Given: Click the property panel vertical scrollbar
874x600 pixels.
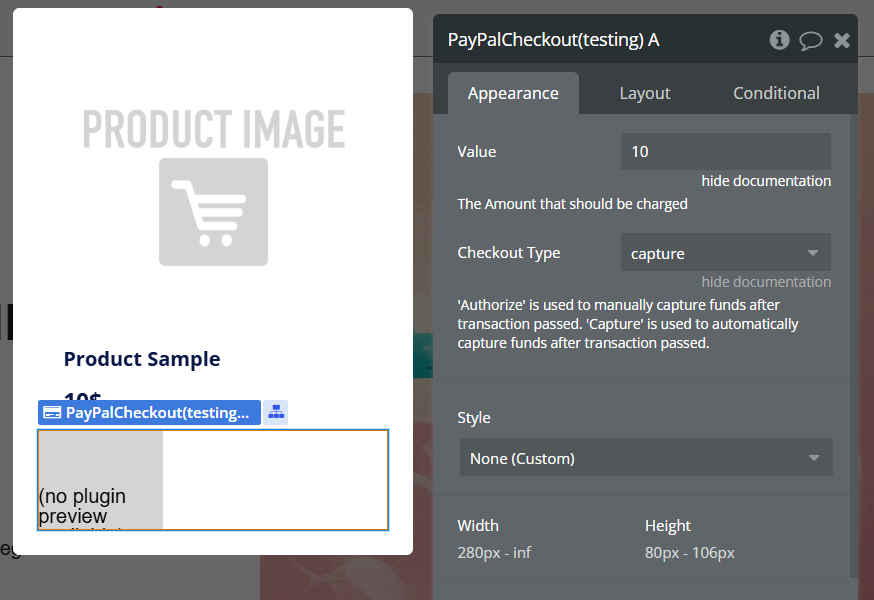Looking at the screenshot, I should point(854,346).
